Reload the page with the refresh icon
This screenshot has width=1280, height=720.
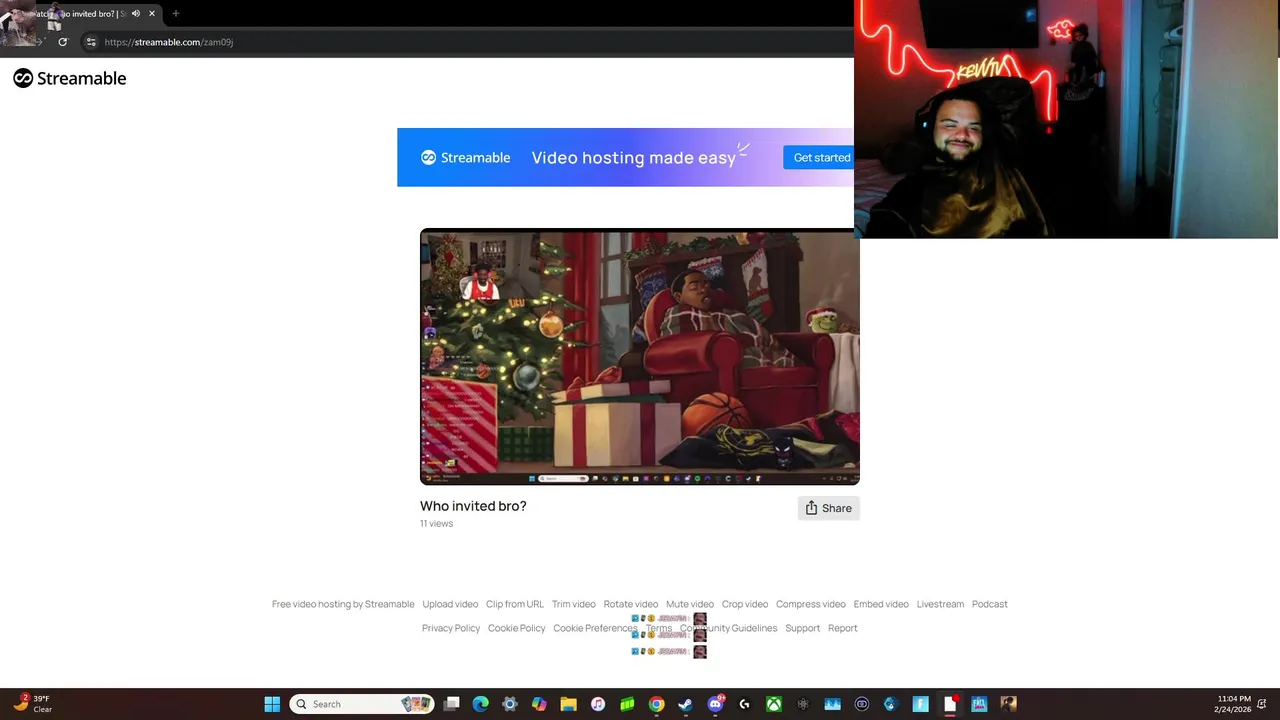(63, 42)
